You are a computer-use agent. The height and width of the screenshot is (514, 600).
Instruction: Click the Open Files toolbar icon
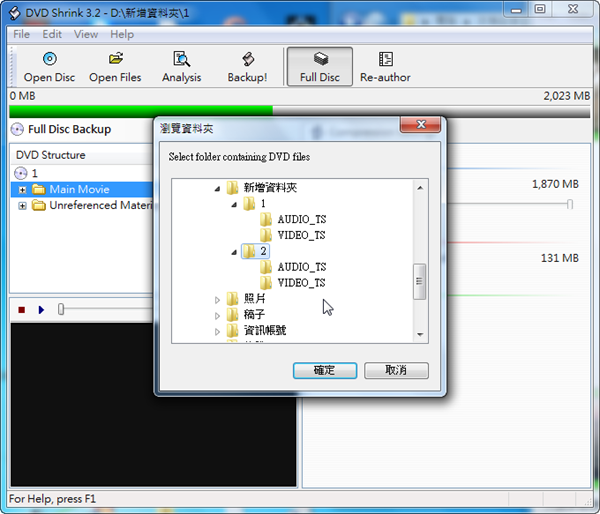[x=115, y=67]
